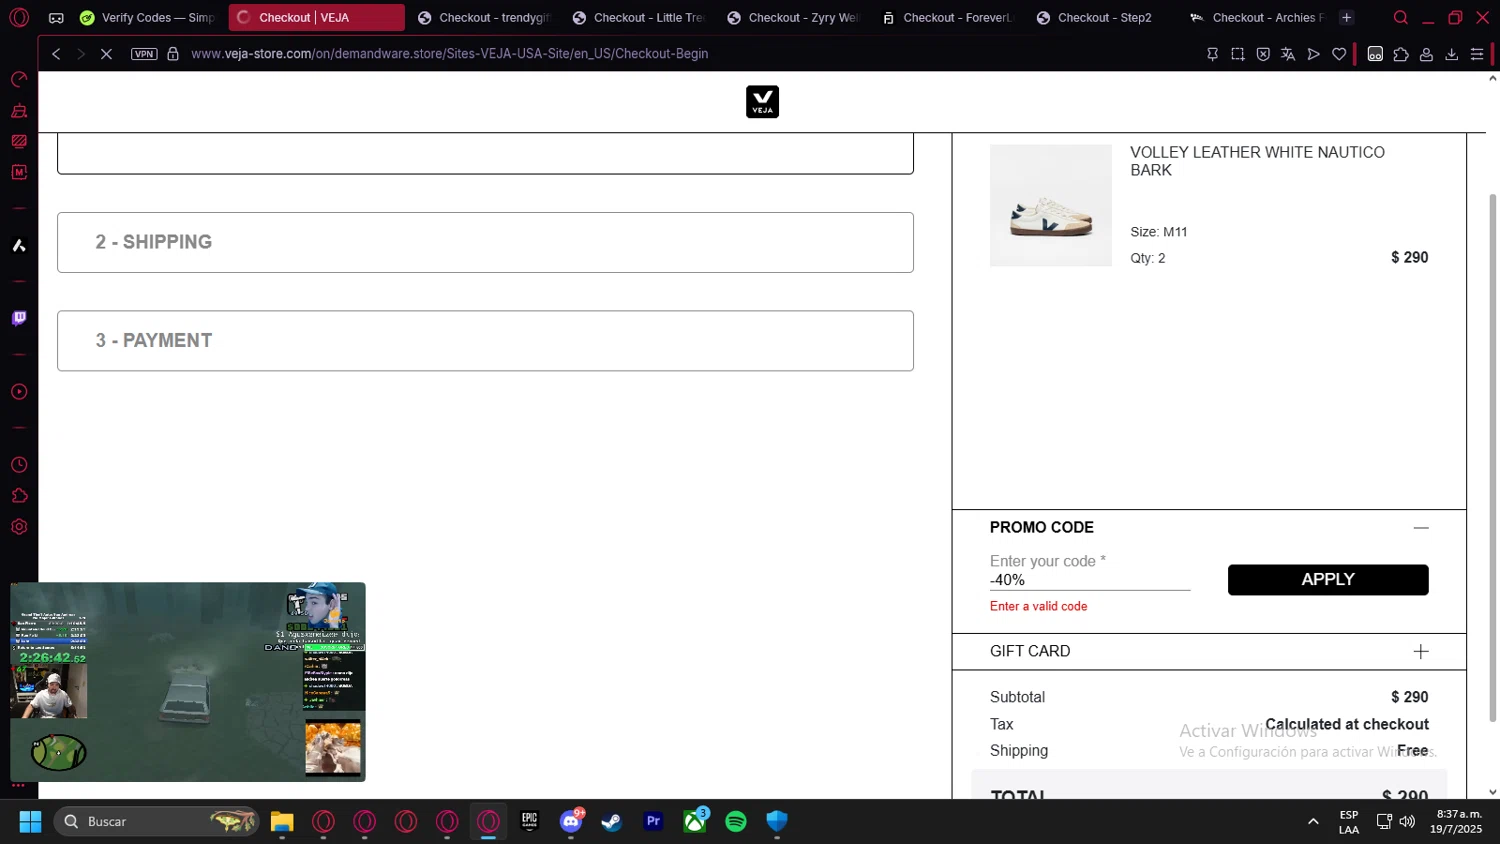Click the VEJA logo in header

762,102
